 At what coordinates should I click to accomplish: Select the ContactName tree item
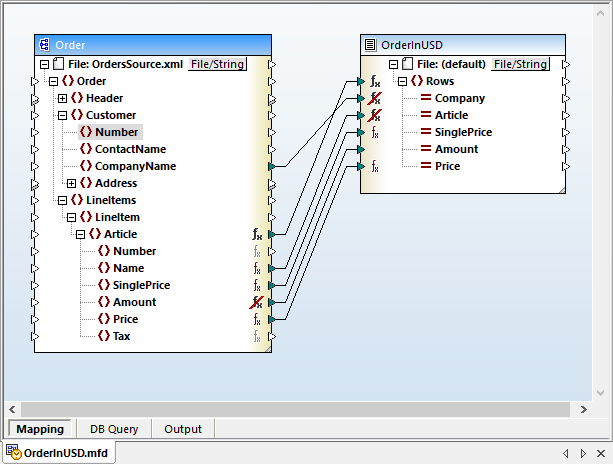click(130, 149)
